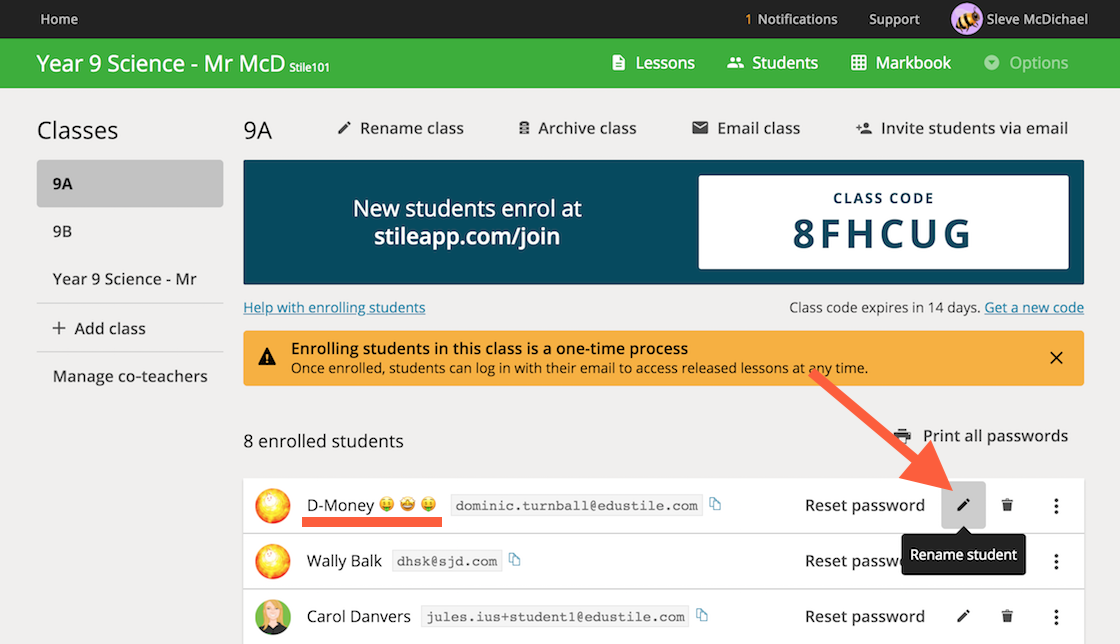1120x644 pixels.
Task: Copy Carol Danvers' email with the copy icon
Action: pyautogui.click(x=702, y=615)
